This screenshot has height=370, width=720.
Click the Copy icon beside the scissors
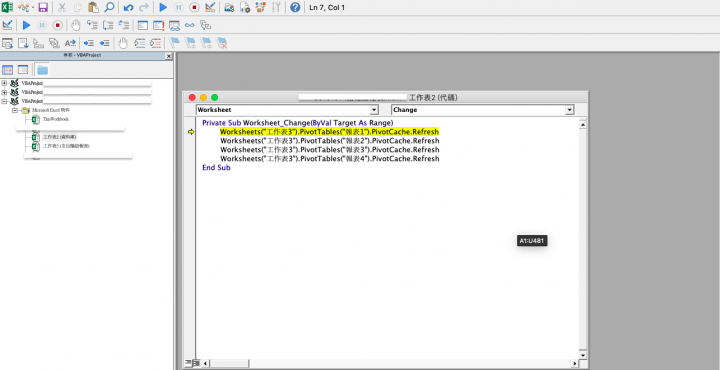(77, 7)
